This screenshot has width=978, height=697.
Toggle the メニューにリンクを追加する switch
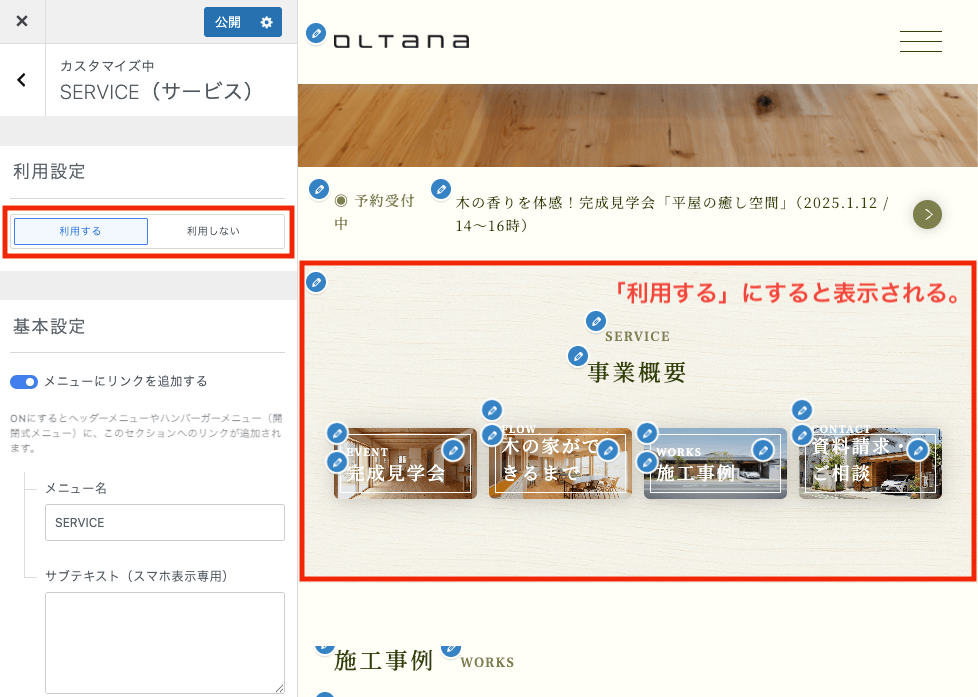coord(24,382)
